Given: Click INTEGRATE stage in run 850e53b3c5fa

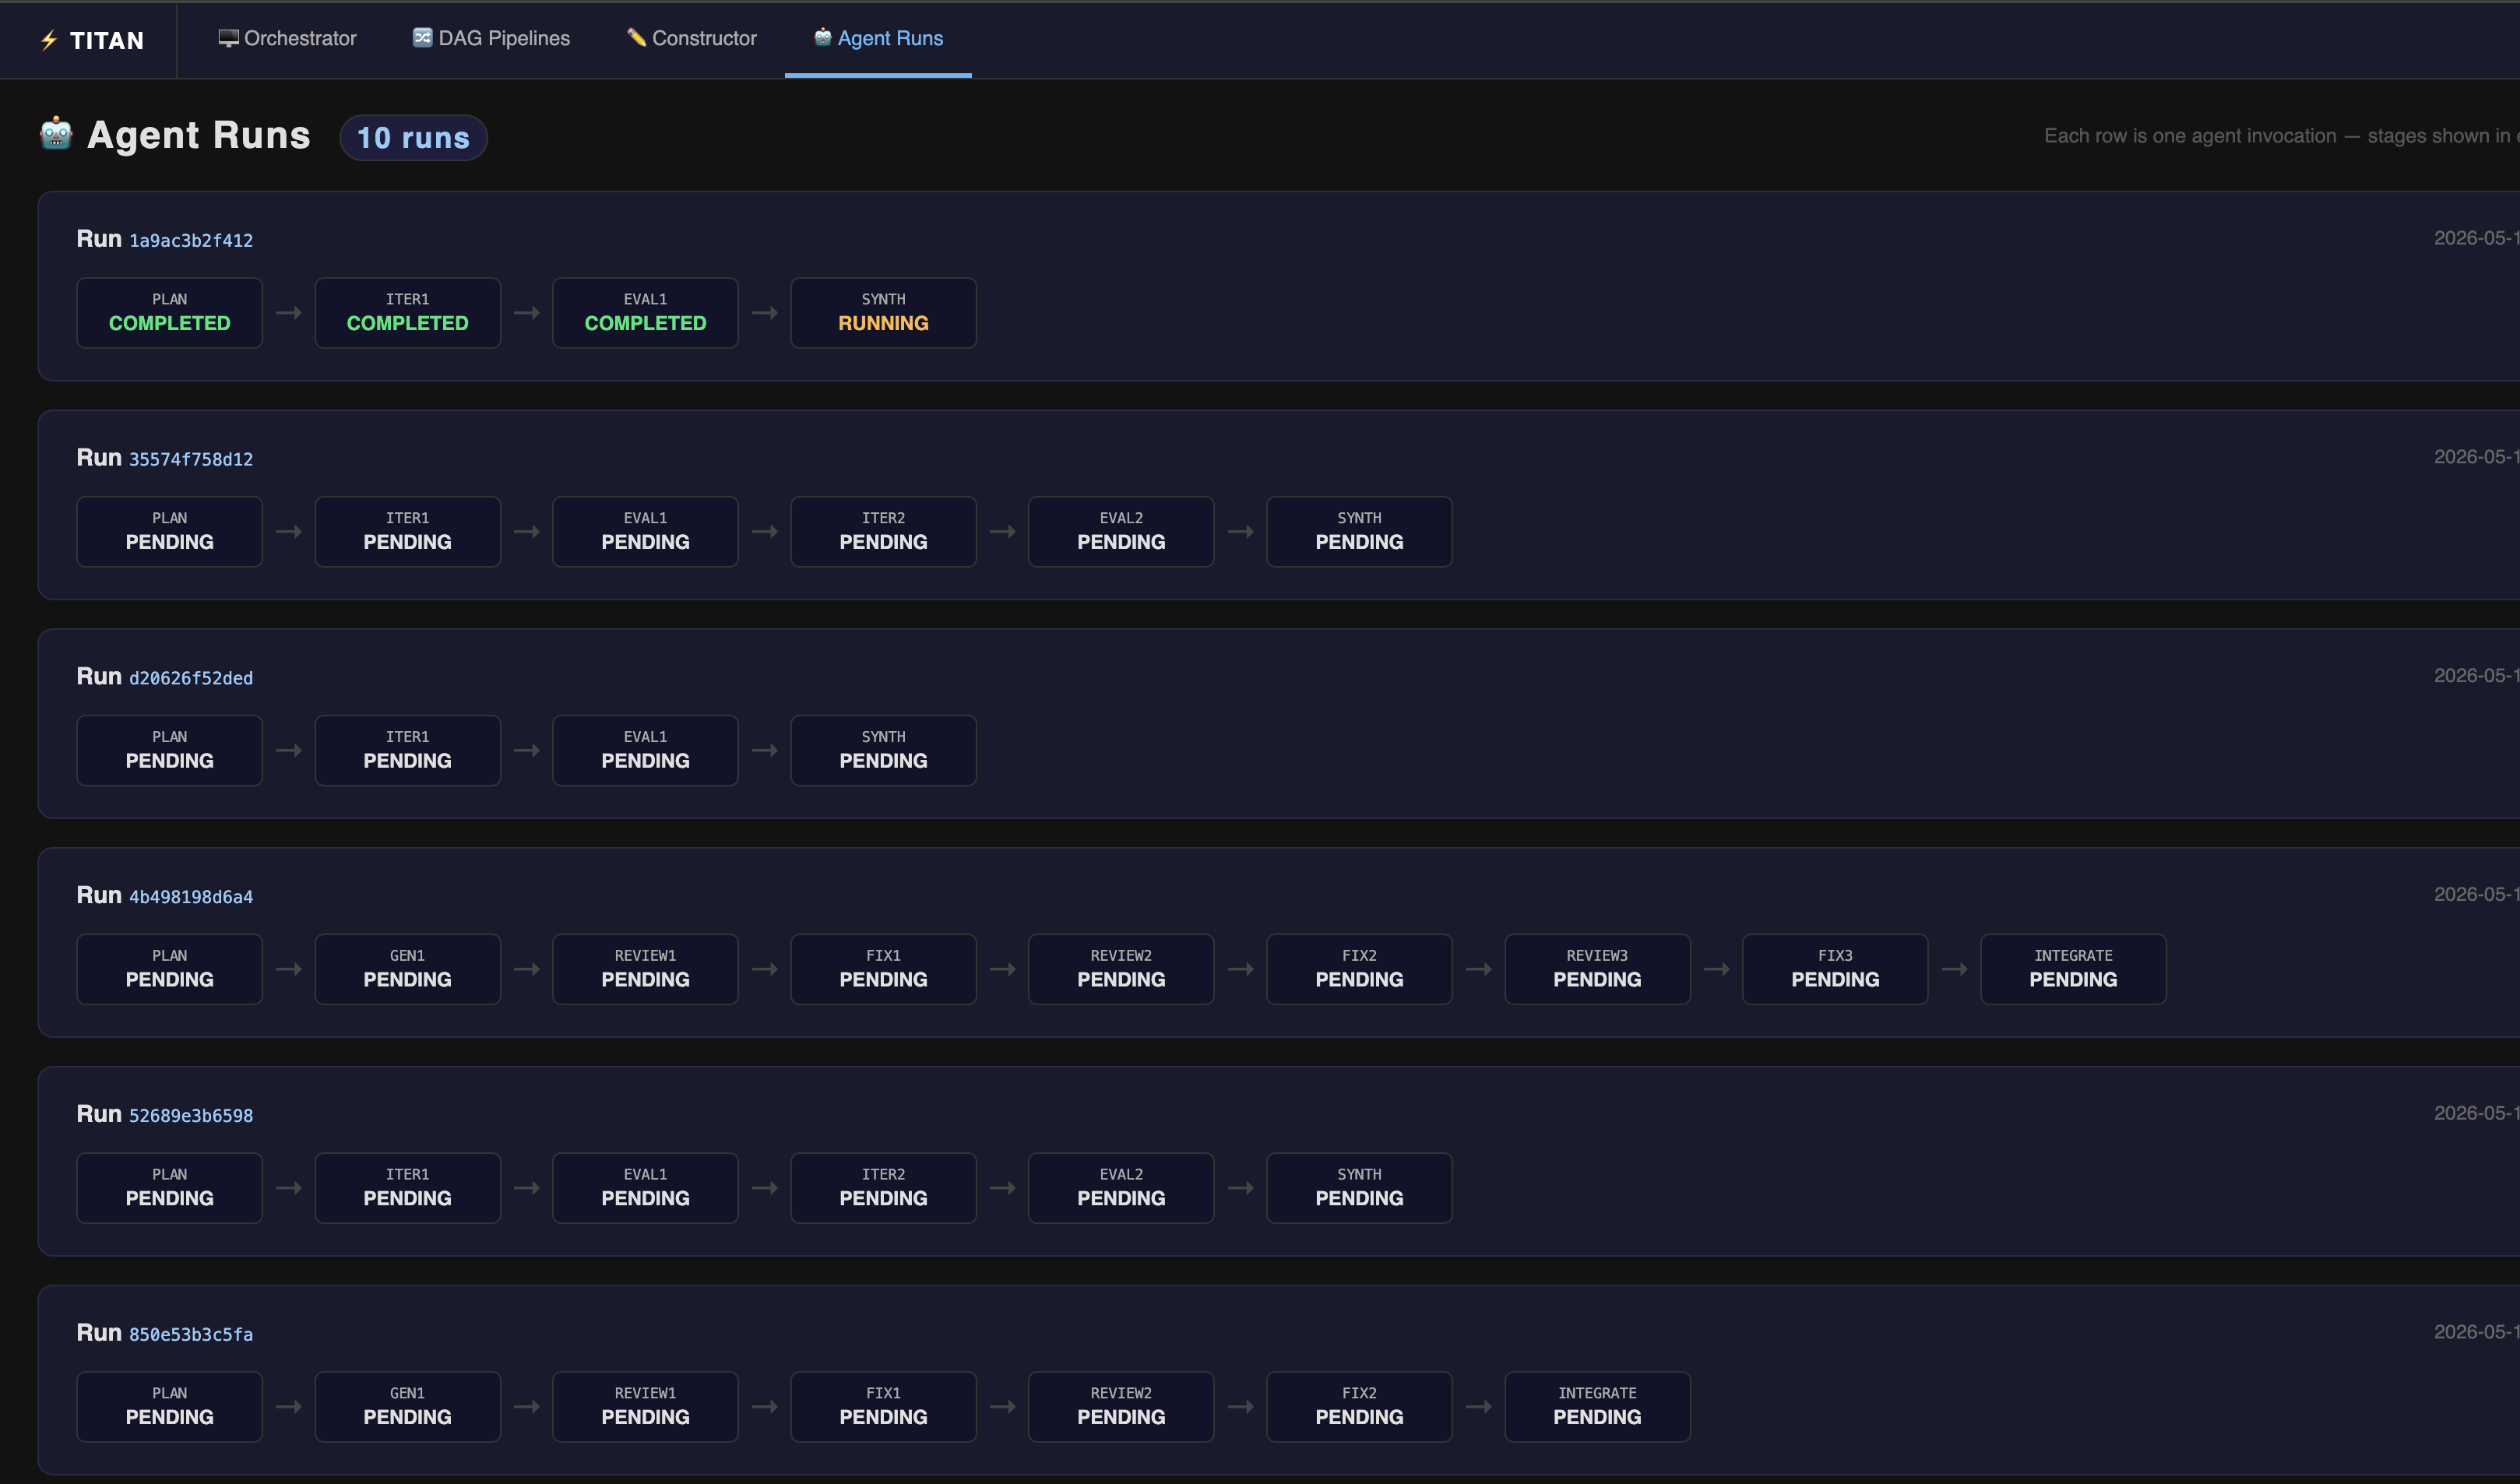Looking at the screenshot, I should click(1598, 1408).
